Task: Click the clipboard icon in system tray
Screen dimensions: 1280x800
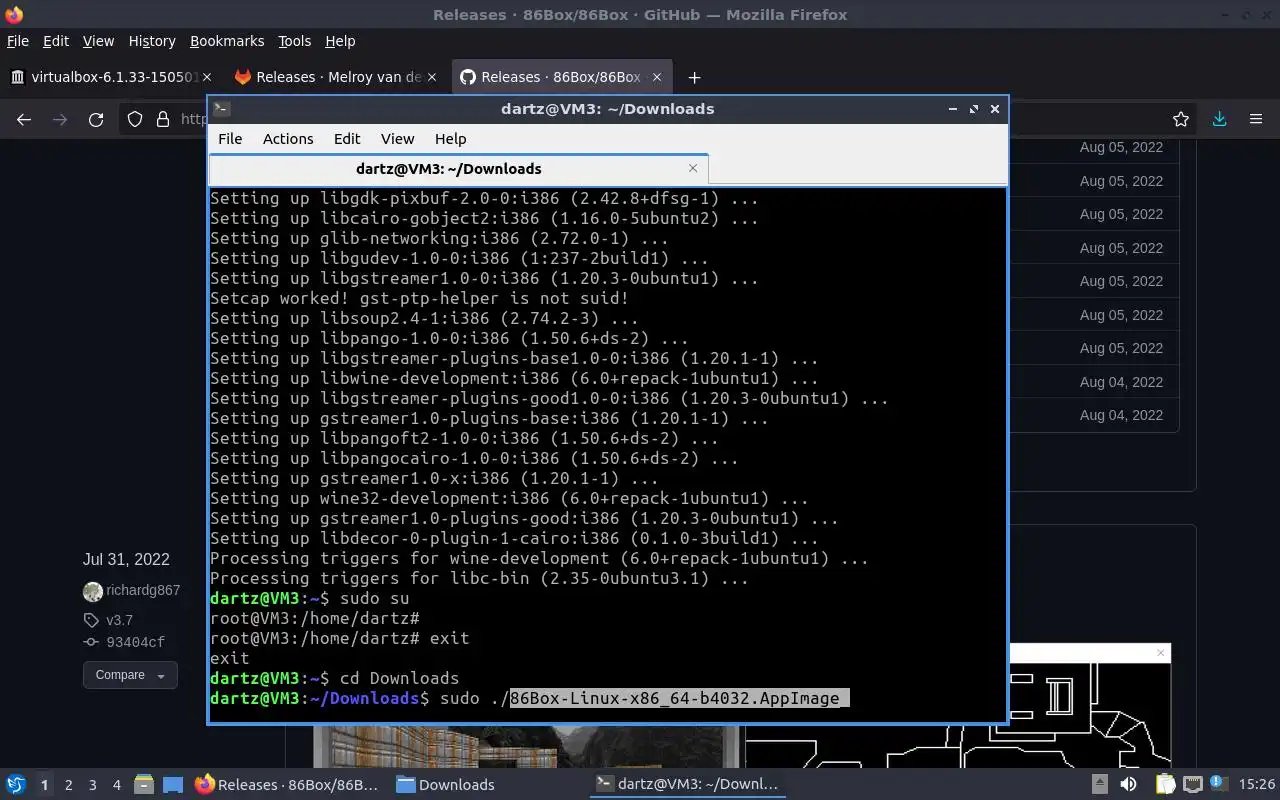Action: click(1164, 784)
